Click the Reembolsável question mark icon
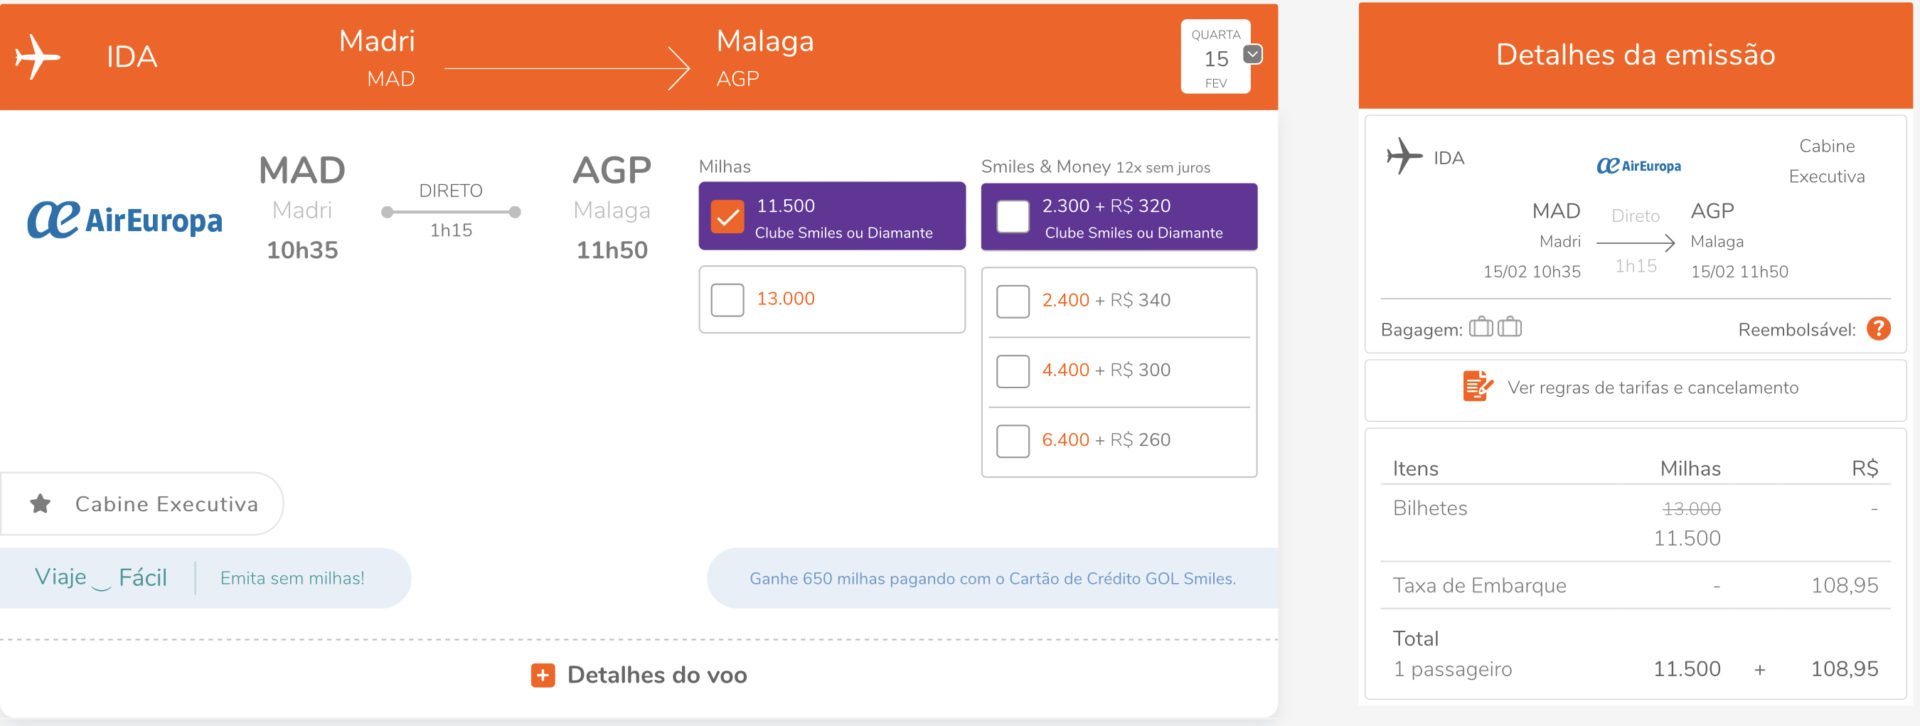Viewport: 1920px width, 726px height. [1879, 329]
